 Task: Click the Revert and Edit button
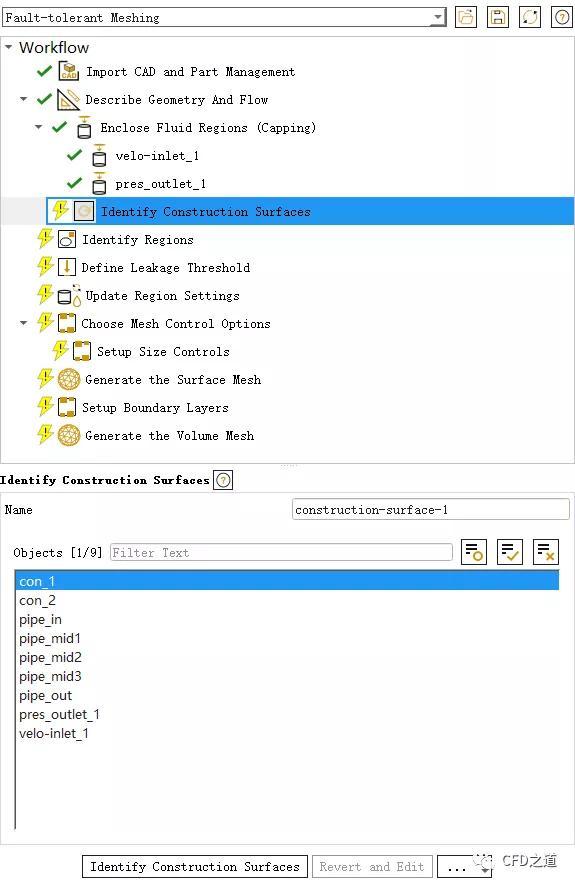[x=372, y=866]
